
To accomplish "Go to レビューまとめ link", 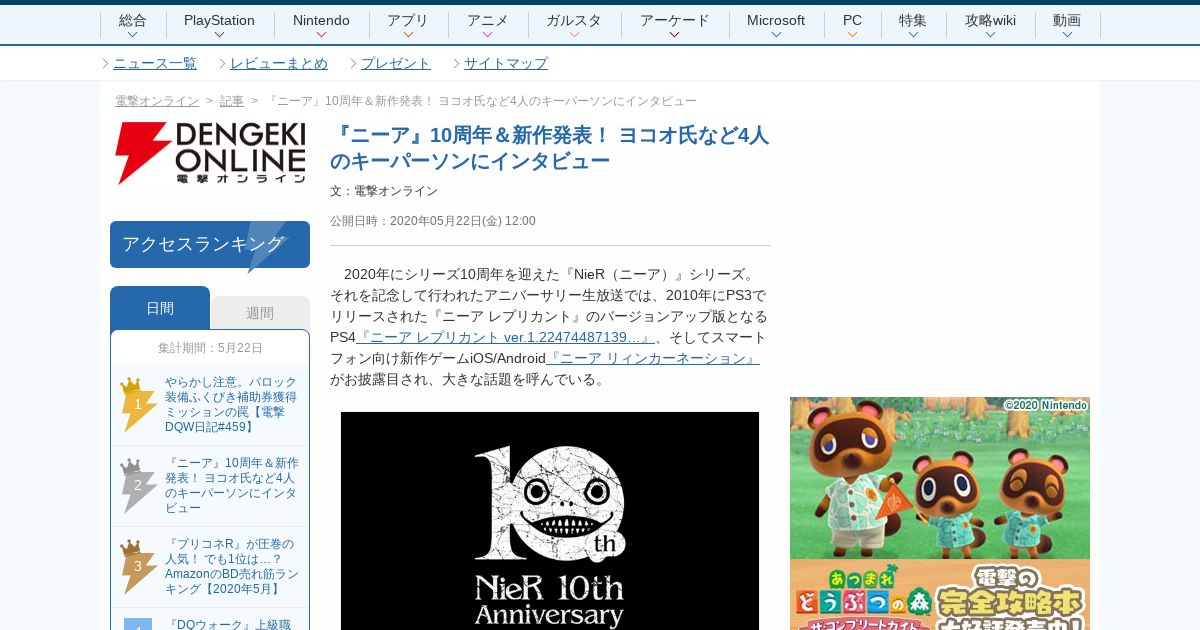I will click(x=279, y=63).
